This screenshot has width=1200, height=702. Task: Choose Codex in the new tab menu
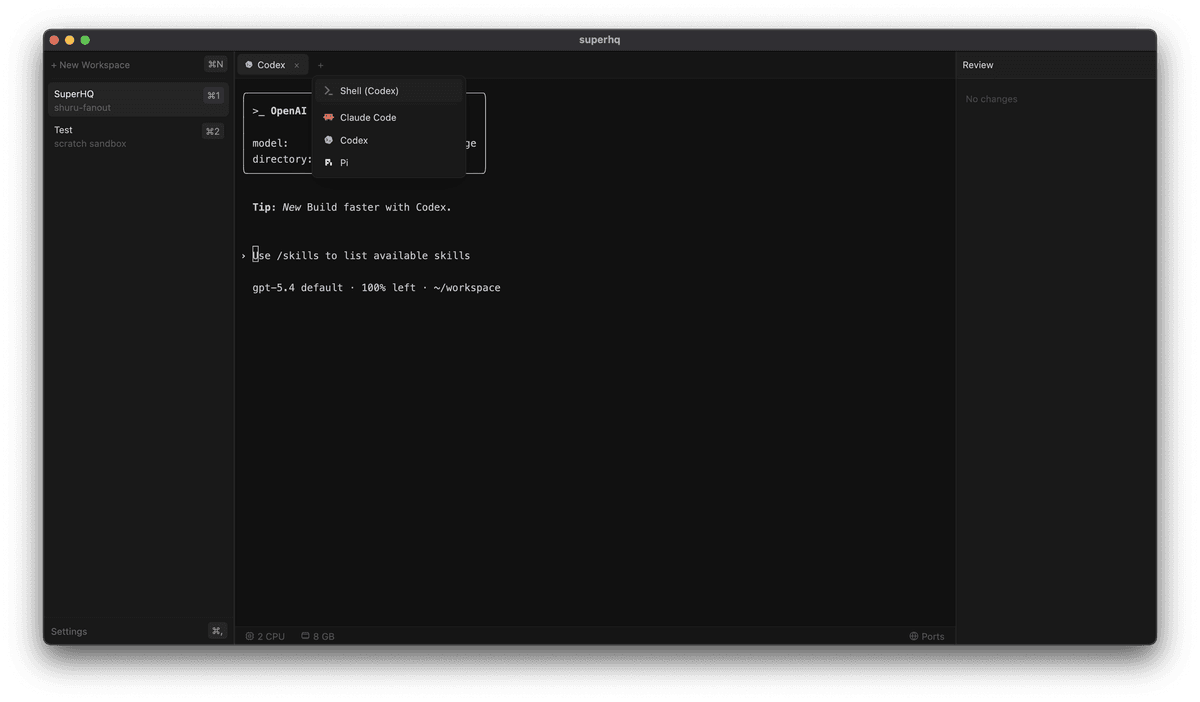(x=389, y=140)
